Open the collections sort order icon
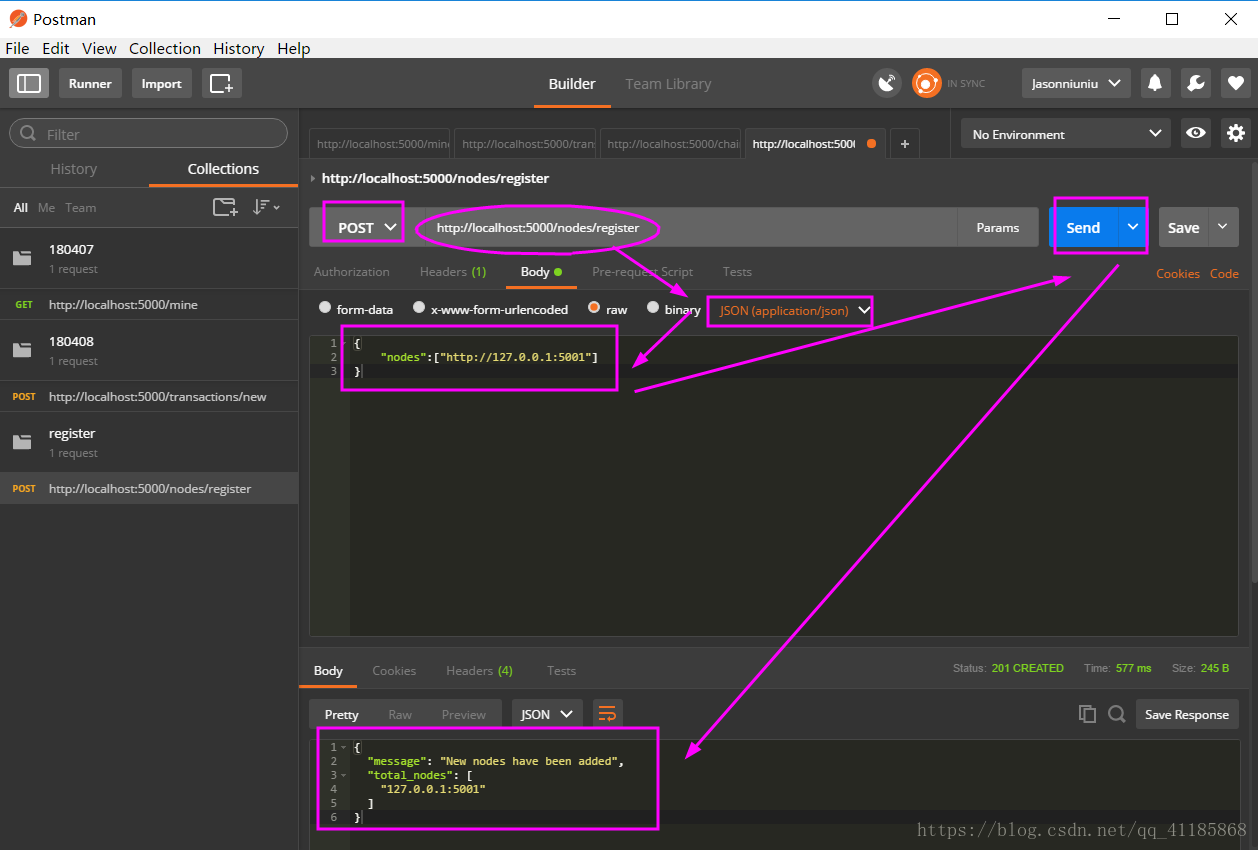Image resolution: width=1258 pixels, height=850 pixels. coord(265,207)
